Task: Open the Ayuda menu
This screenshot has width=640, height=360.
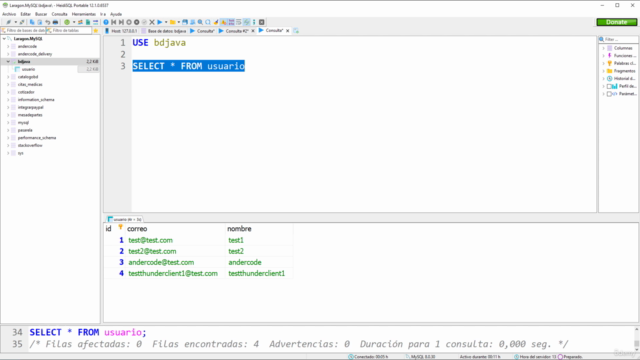Action: pyautogui.click(x=116, y=14)
